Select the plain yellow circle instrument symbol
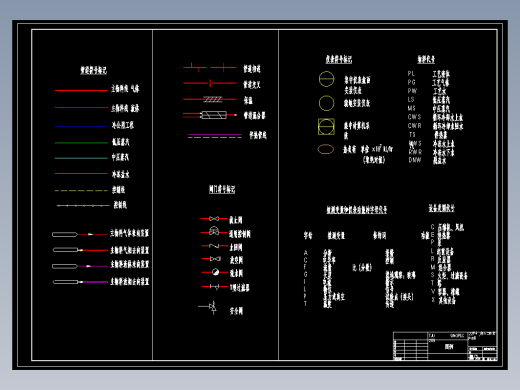Screen dimensions: 520x390 [x=326, y=103]
